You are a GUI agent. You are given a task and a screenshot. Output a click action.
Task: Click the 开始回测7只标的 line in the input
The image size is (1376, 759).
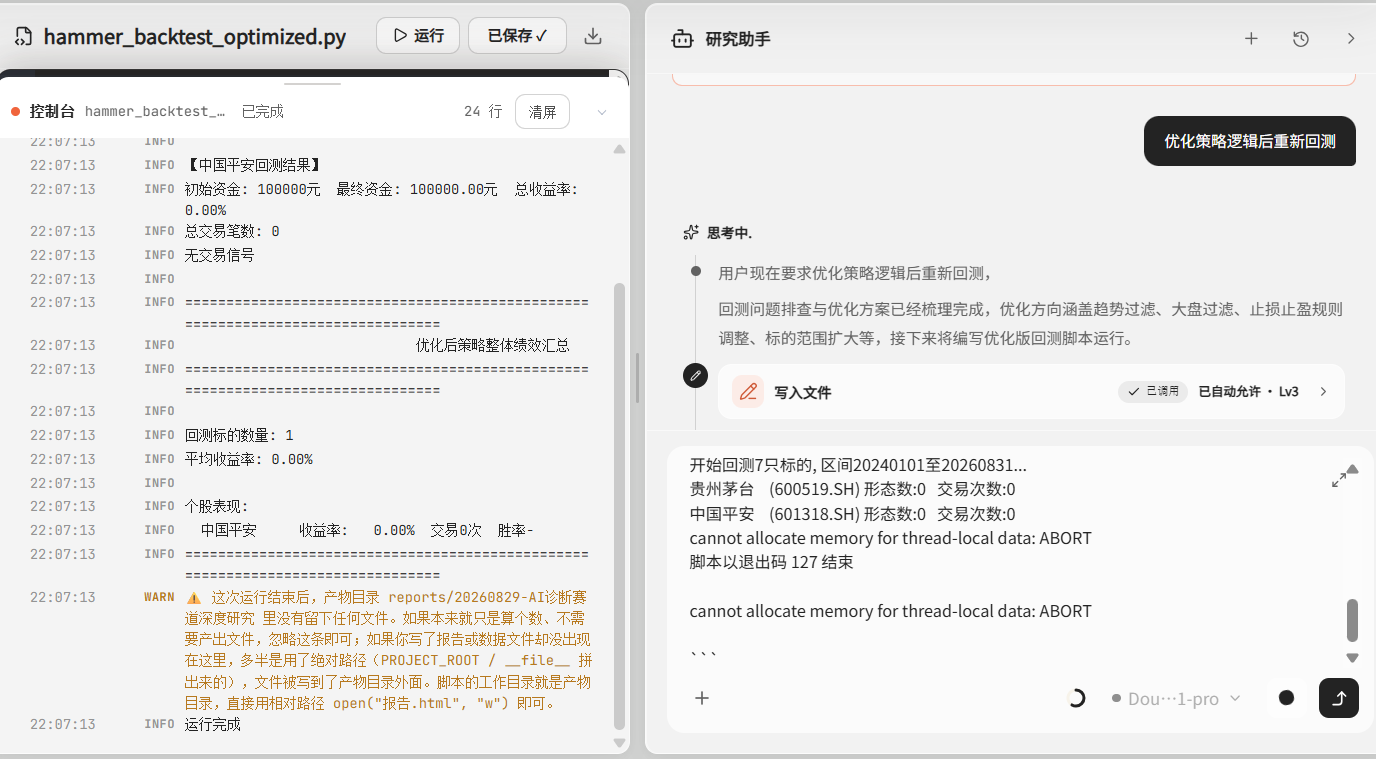click(x=858, y=465)
